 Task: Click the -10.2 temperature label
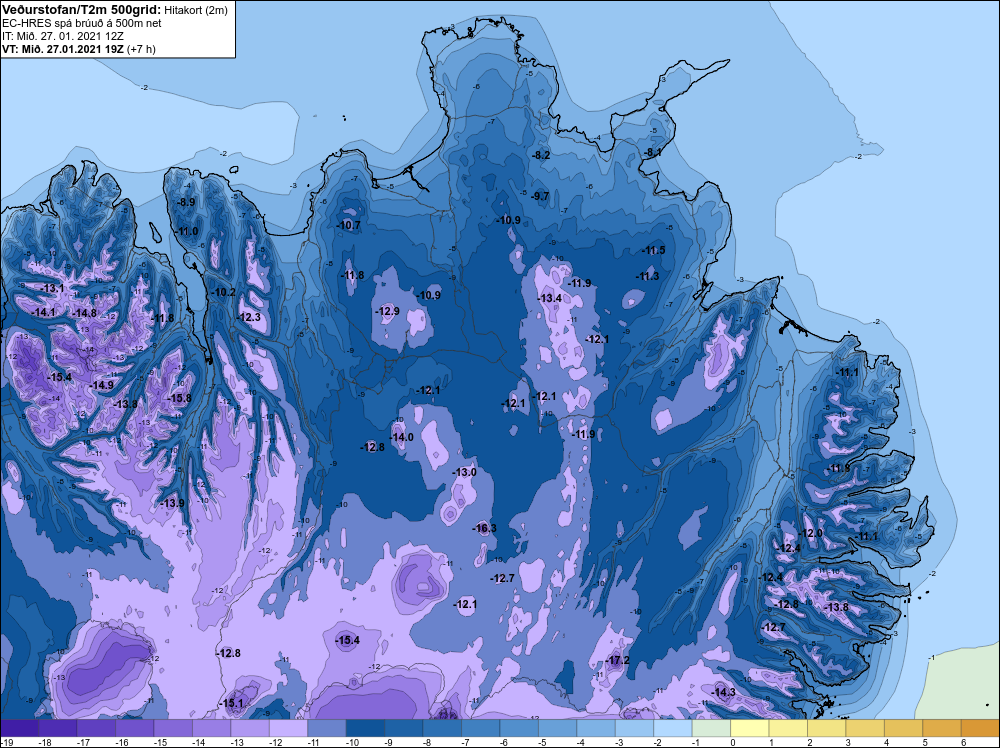click(224, 292)
